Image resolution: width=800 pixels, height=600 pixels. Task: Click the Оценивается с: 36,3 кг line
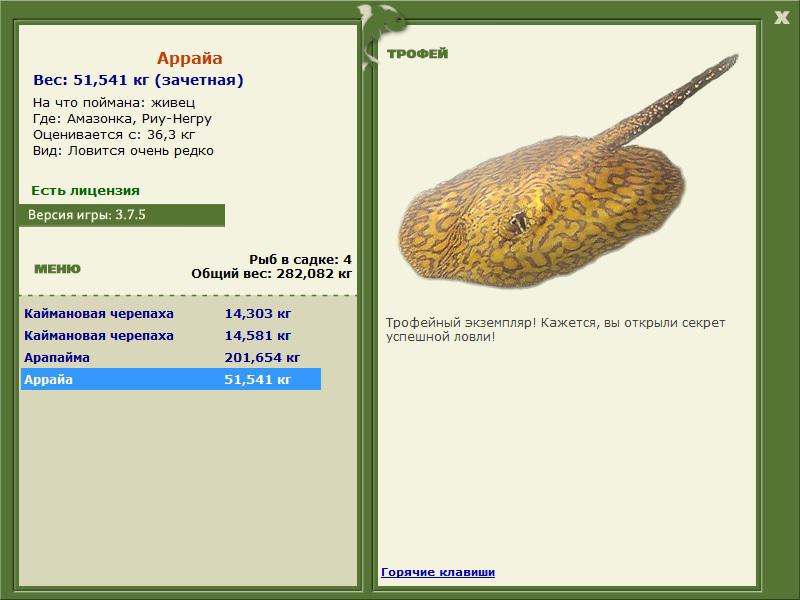pos(114,135)
